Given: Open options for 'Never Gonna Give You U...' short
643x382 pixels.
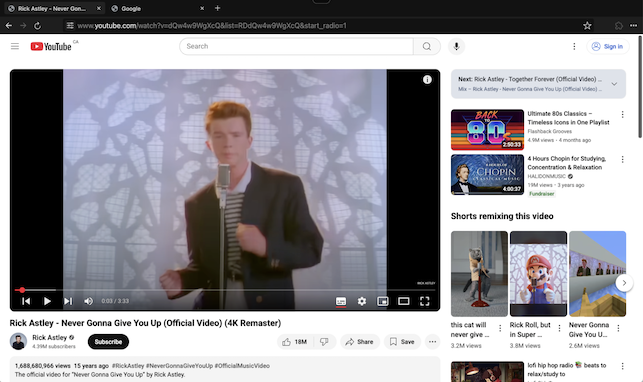Looking at the screenshot, I should coord(618,328).
